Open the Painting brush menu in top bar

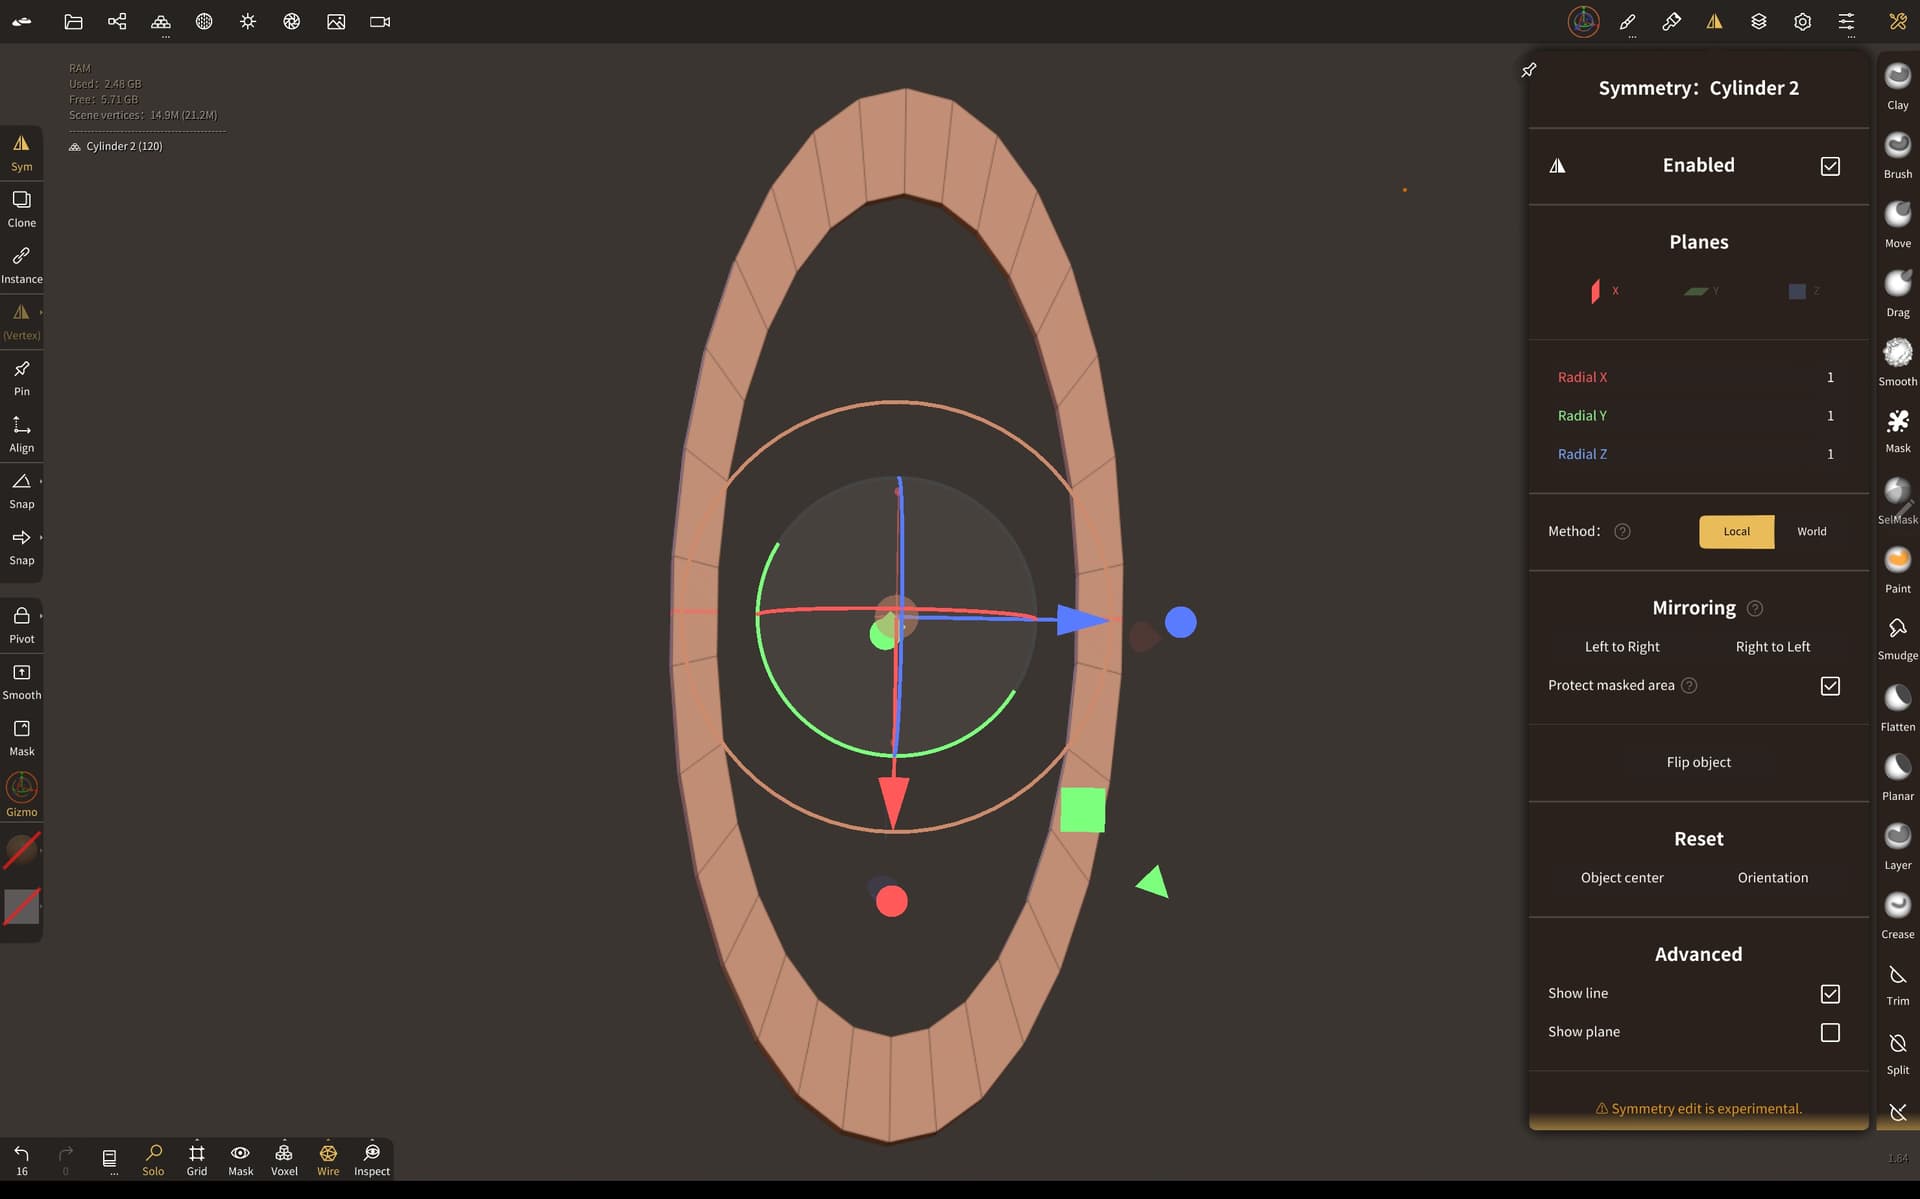[1671, 21]
